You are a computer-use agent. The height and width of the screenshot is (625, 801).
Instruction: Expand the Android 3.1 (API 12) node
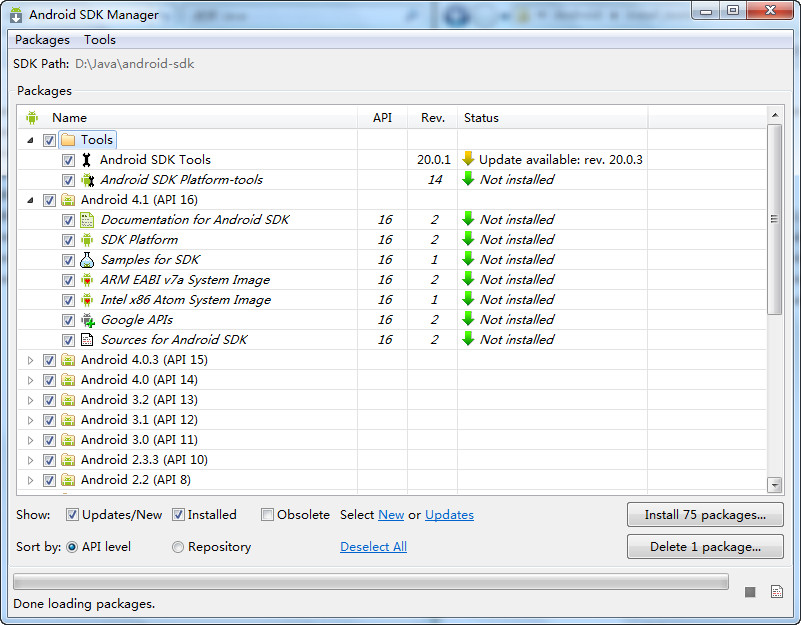click(31, 421)
